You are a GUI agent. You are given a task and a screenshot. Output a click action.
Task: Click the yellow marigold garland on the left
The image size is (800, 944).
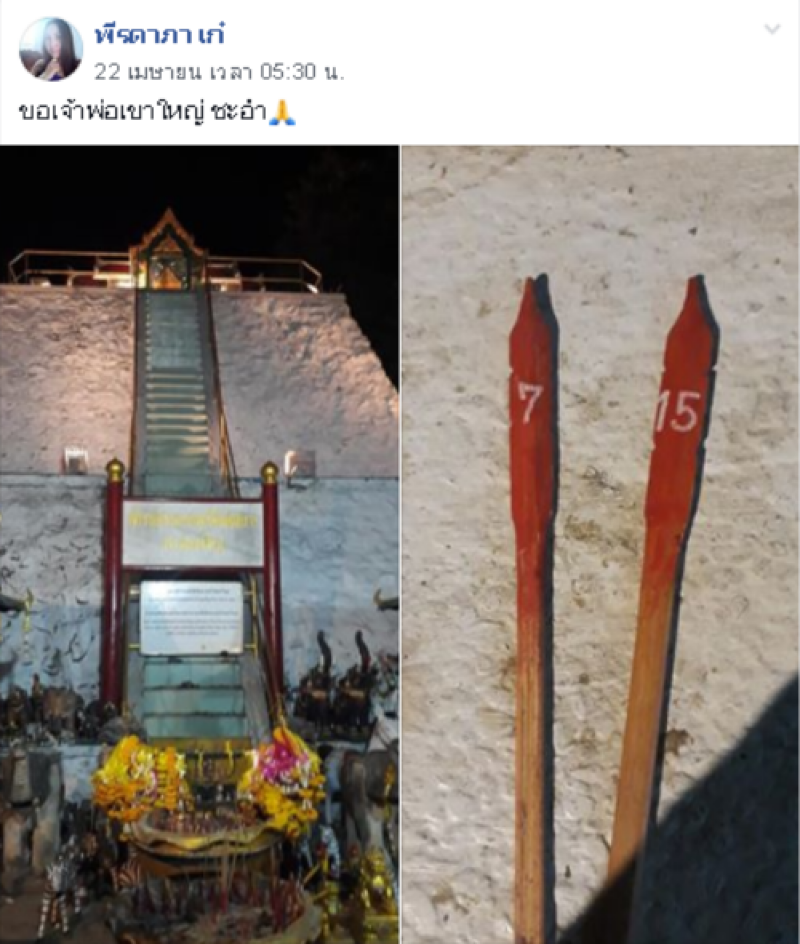[138, 777]
